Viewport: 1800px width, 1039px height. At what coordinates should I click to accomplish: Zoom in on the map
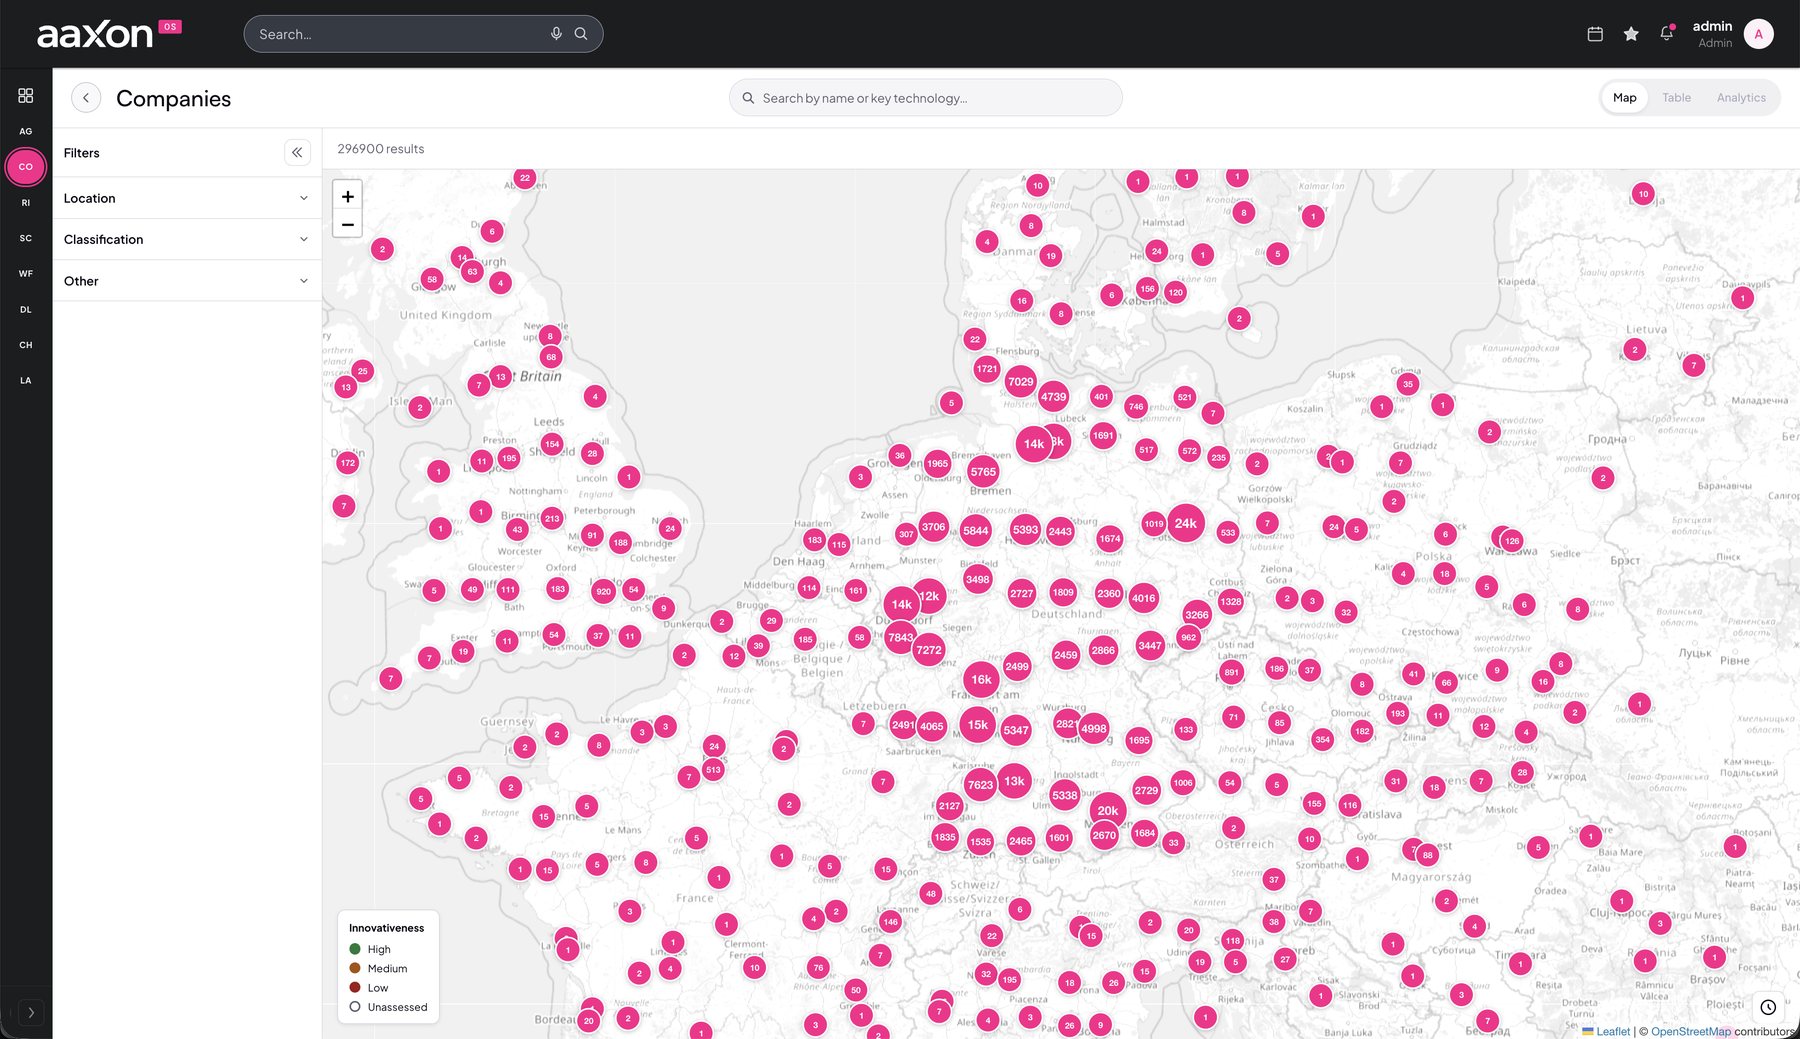coord(348,197)
